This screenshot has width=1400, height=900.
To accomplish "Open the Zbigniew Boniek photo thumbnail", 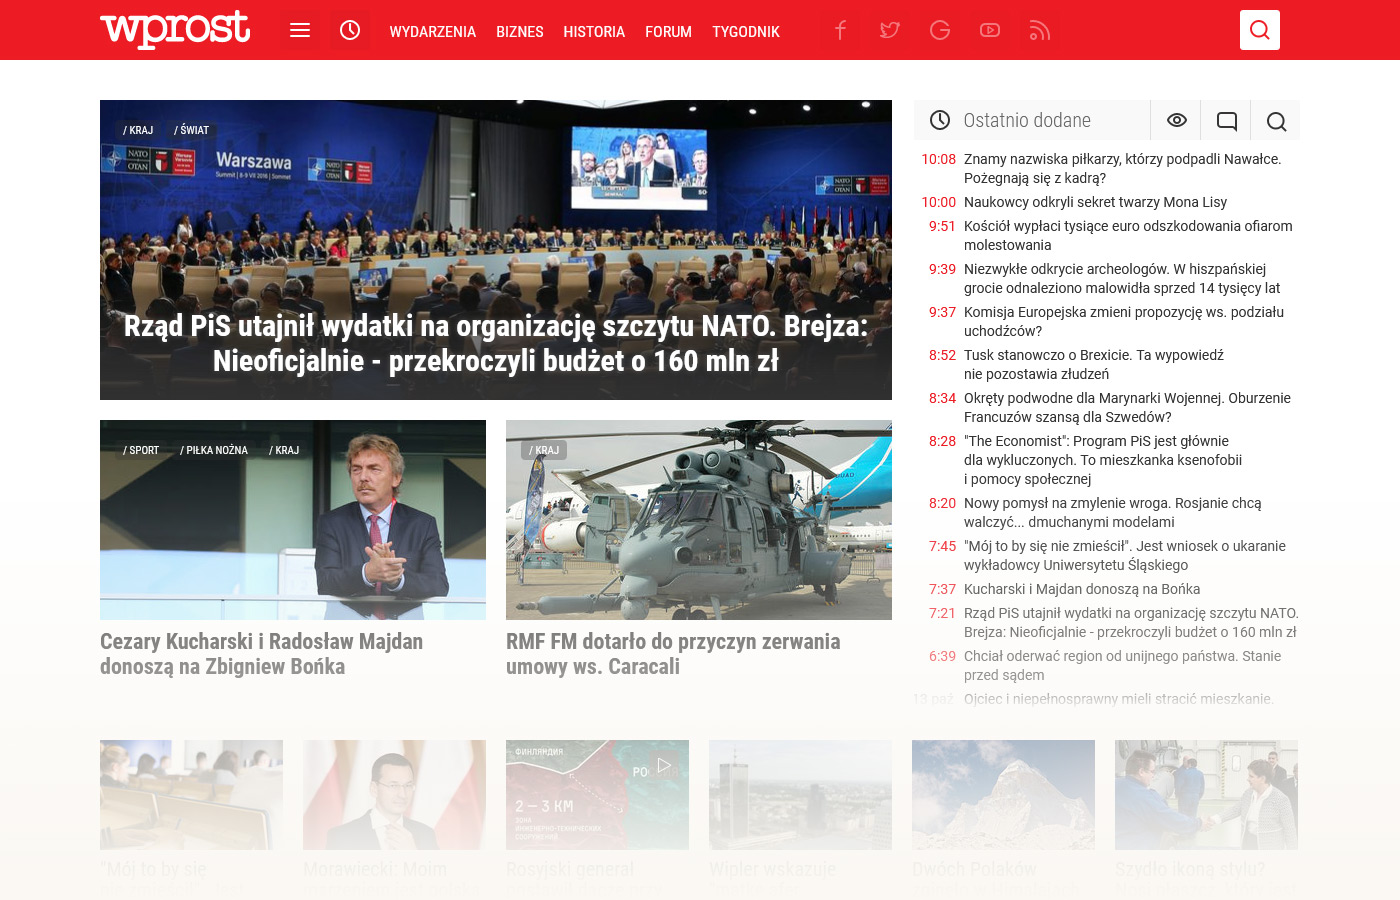I will point(293,520).
